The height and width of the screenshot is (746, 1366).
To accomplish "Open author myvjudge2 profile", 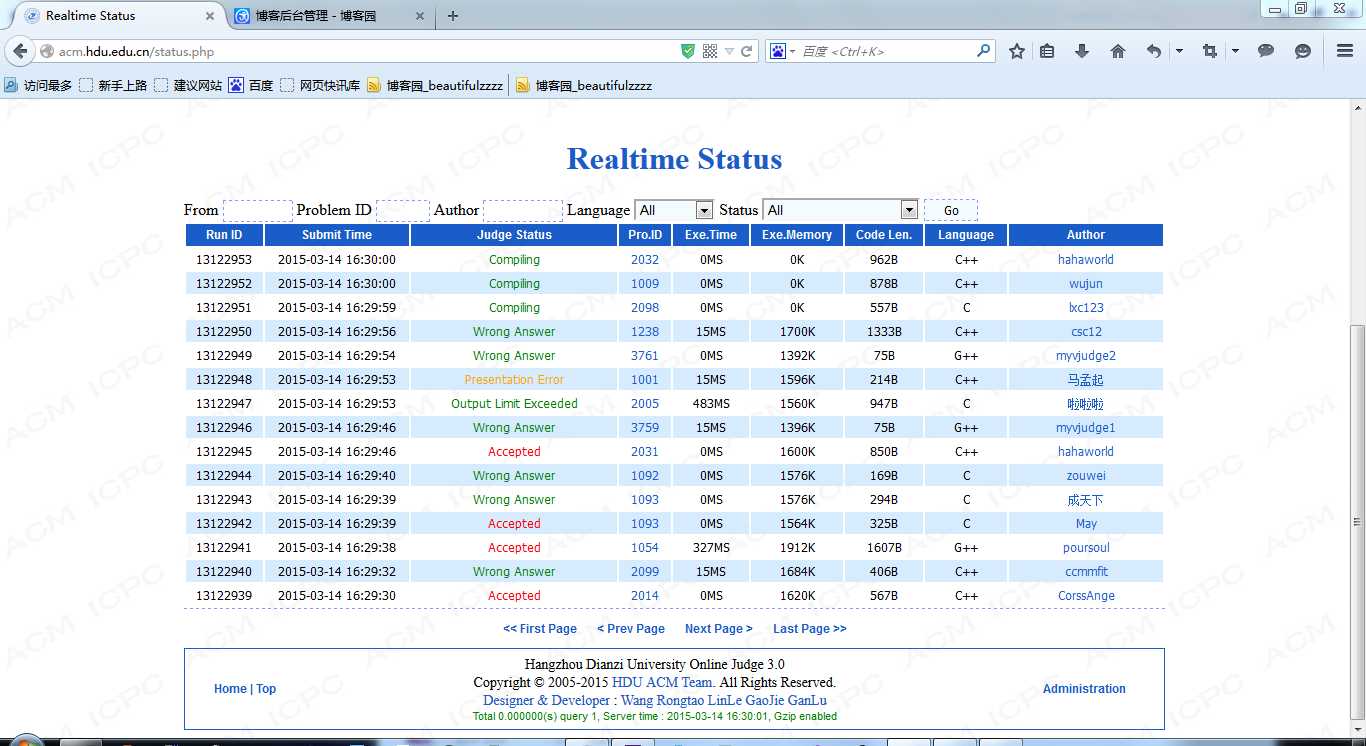I will 1086,356.
